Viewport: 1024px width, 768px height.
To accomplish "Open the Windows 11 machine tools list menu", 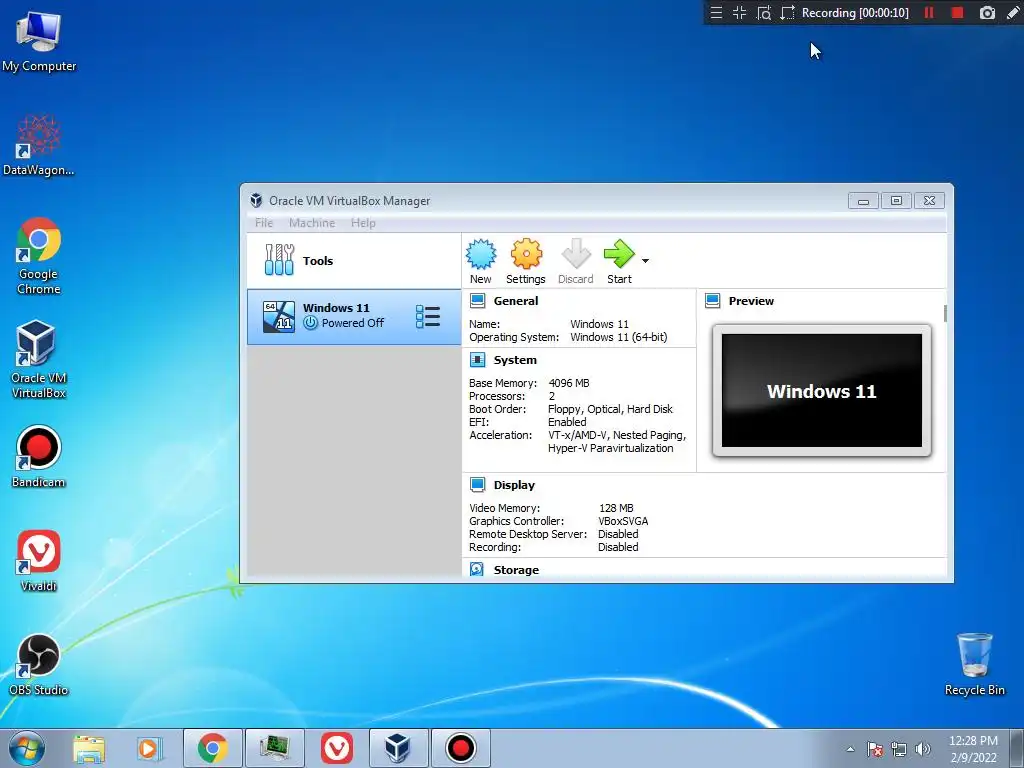I will (x=428, y=317).
